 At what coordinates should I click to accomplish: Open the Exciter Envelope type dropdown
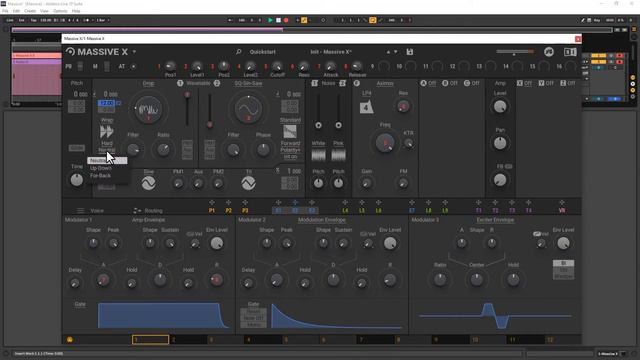[x=495, y=220]
